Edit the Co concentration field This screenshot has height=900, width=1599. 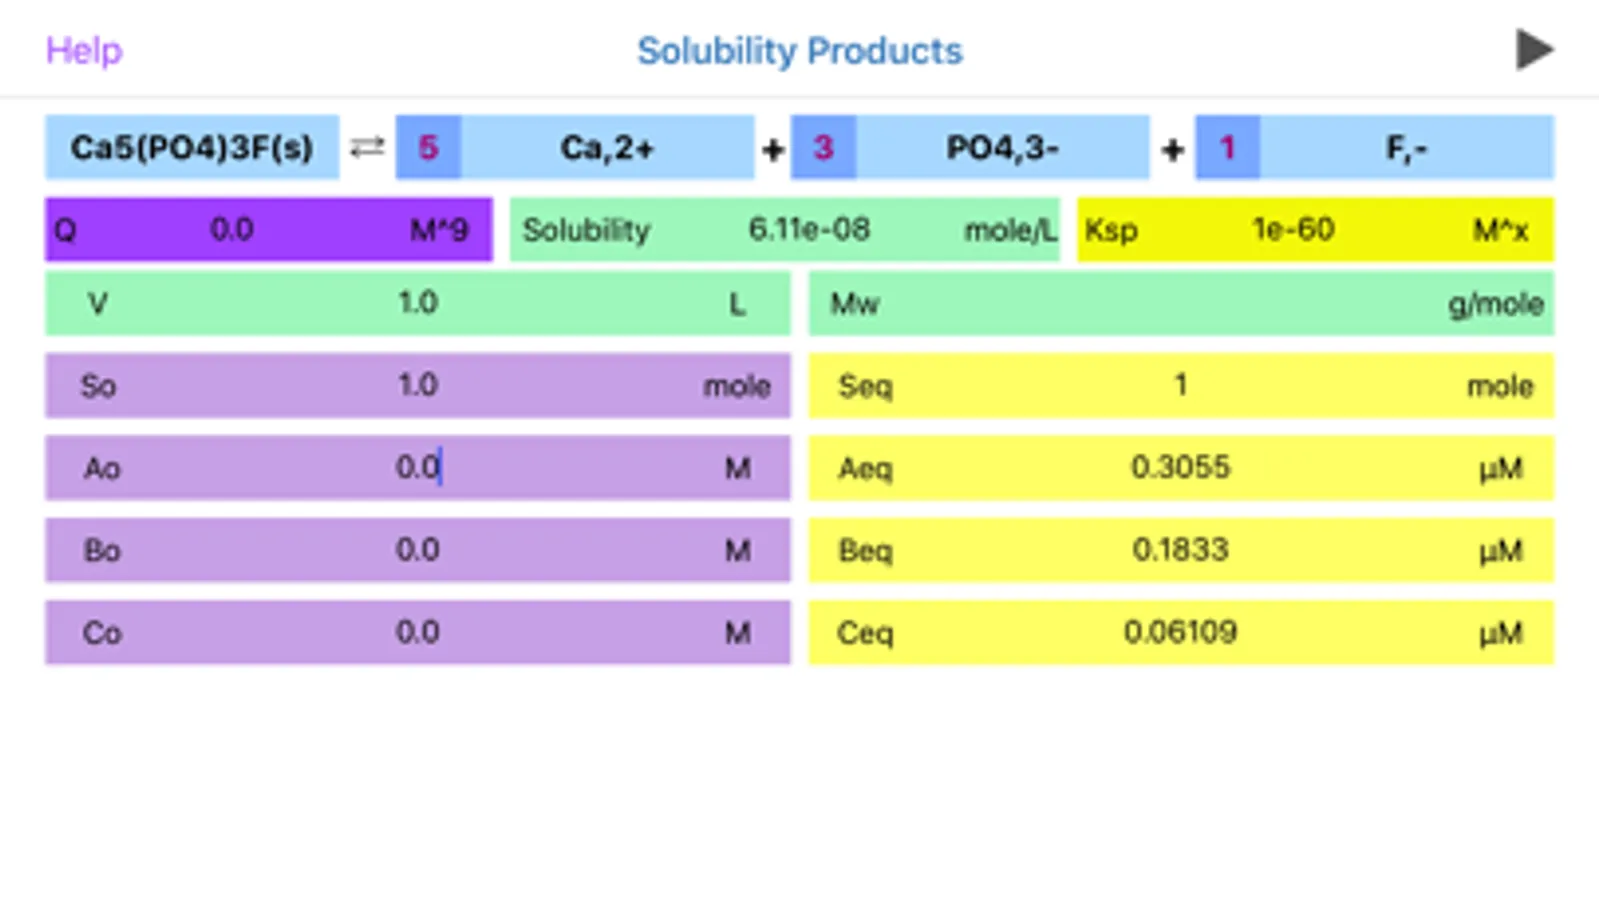[x=417, y=632]
